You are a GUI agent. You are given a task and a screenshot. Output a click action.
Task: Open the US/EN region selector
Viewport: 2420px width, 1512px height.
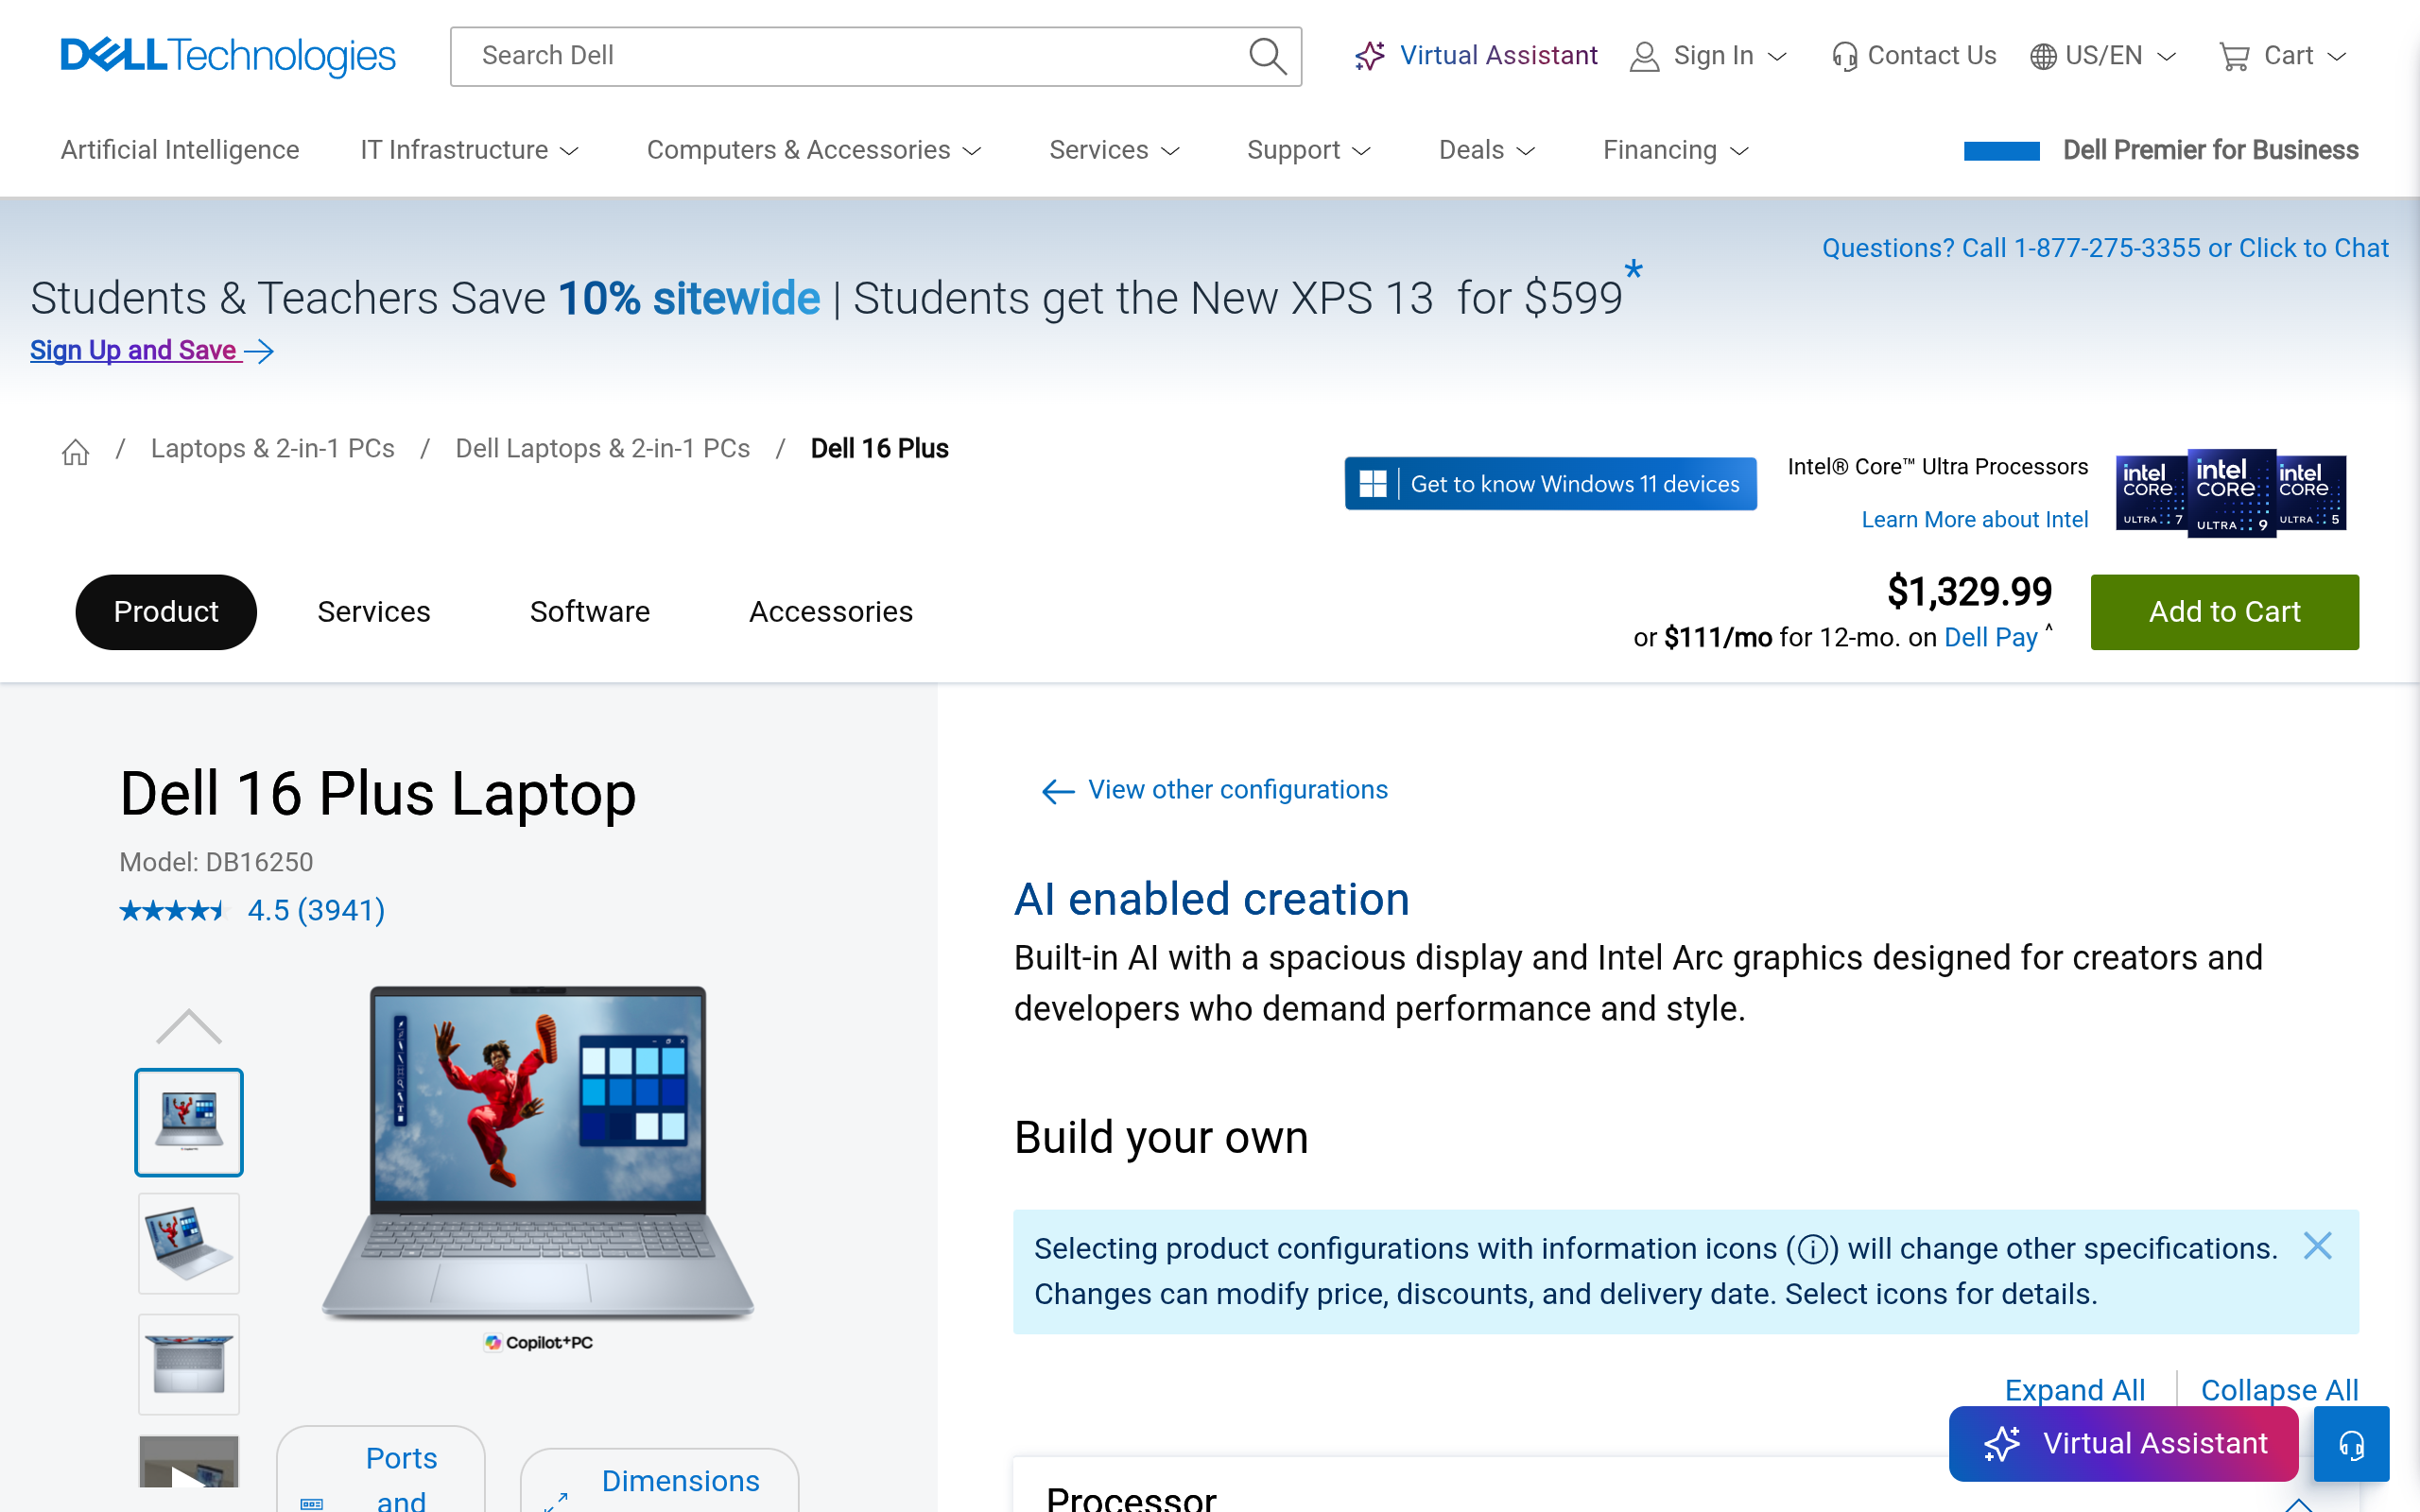click(x=2103, y=56)
